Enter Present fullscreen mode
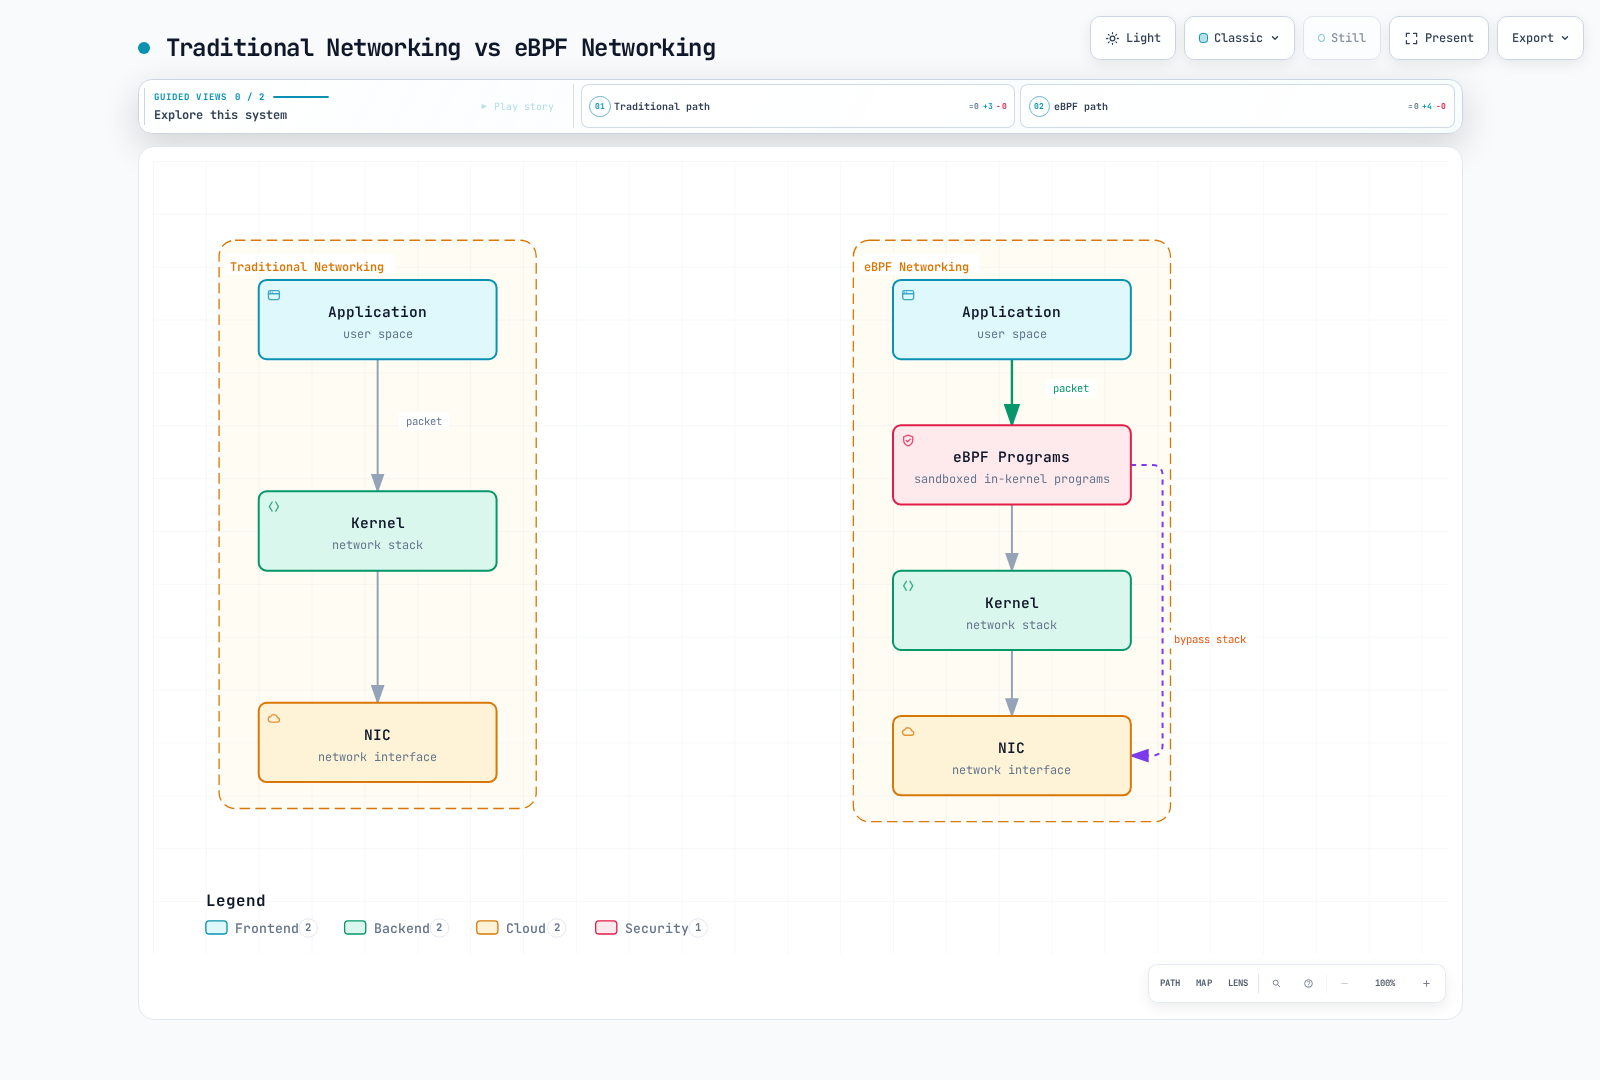1600x1080 pixels. click(x=1438, y=38)
